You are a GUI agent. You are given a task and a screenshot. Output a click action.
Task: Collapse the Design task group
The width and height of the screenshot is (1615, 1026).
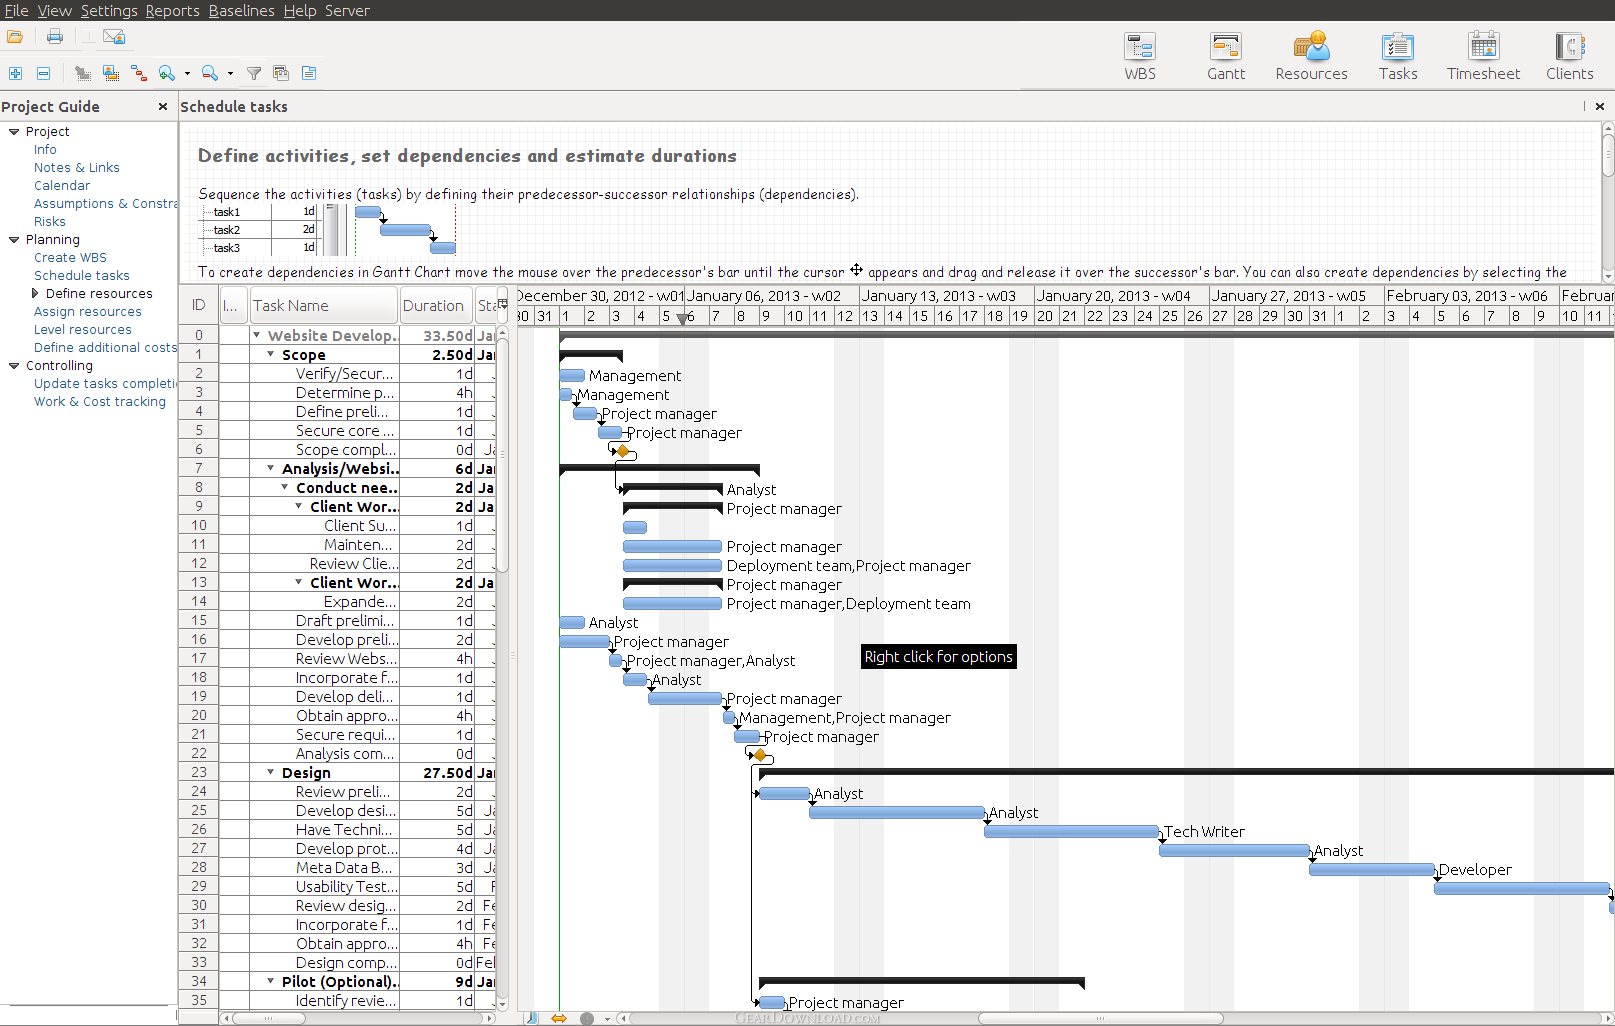[271, 772]
